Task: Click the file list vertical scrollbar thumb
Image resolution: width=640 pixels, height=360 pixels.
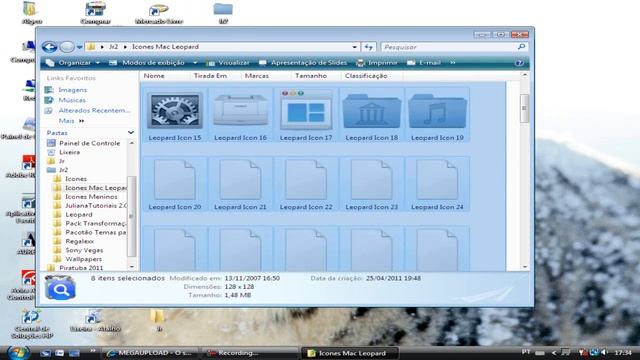Action: coord(524,108)
